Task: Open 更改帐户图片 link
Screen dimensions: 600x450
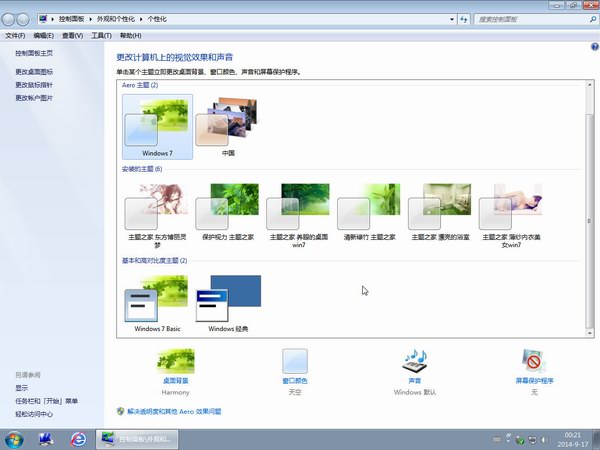Action: pyautogui.click(x=34, y=98)
